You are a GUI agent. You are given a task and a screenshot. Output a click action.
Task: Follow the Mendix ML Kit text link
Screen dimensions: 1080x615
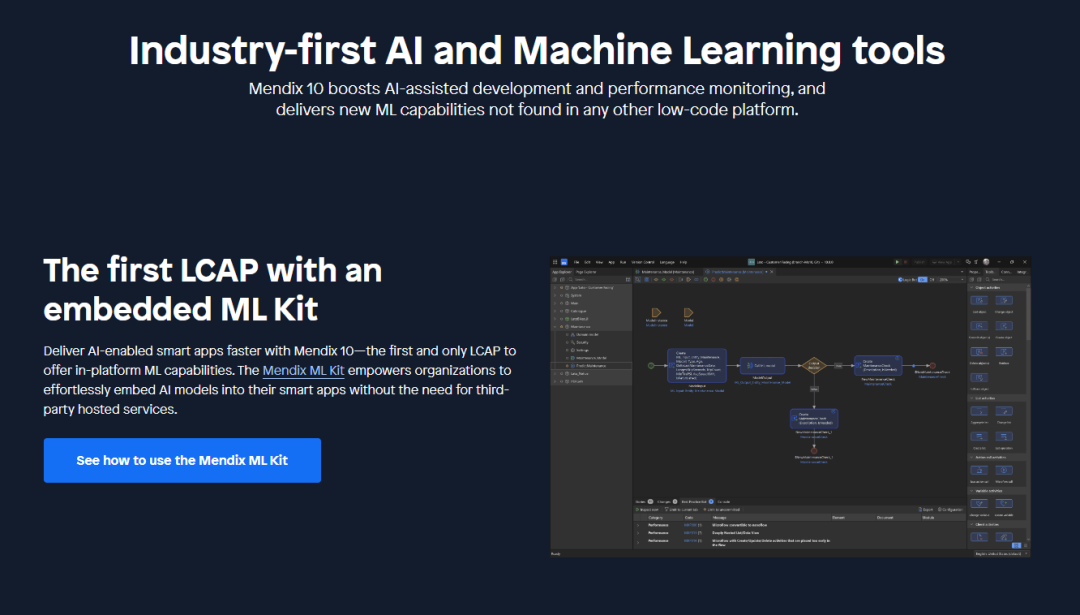[x=303, y=370]
